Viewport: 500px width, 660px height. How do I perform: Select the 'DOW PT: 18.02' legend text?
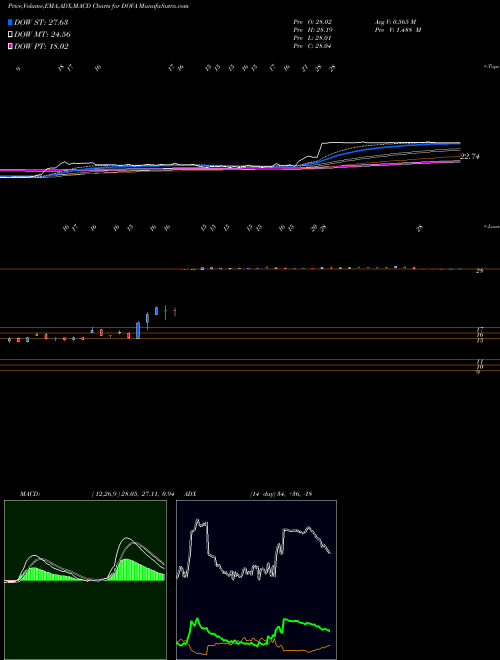tap(41, 46)
